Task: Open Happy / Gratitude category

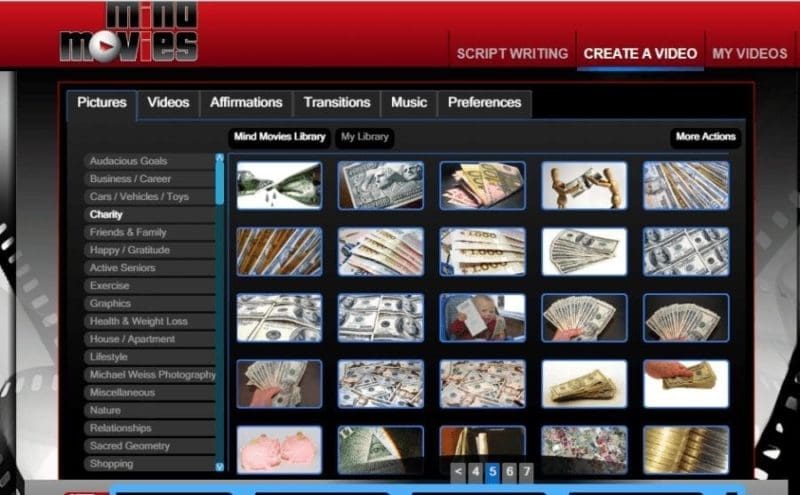Action: tap(149, 250)
